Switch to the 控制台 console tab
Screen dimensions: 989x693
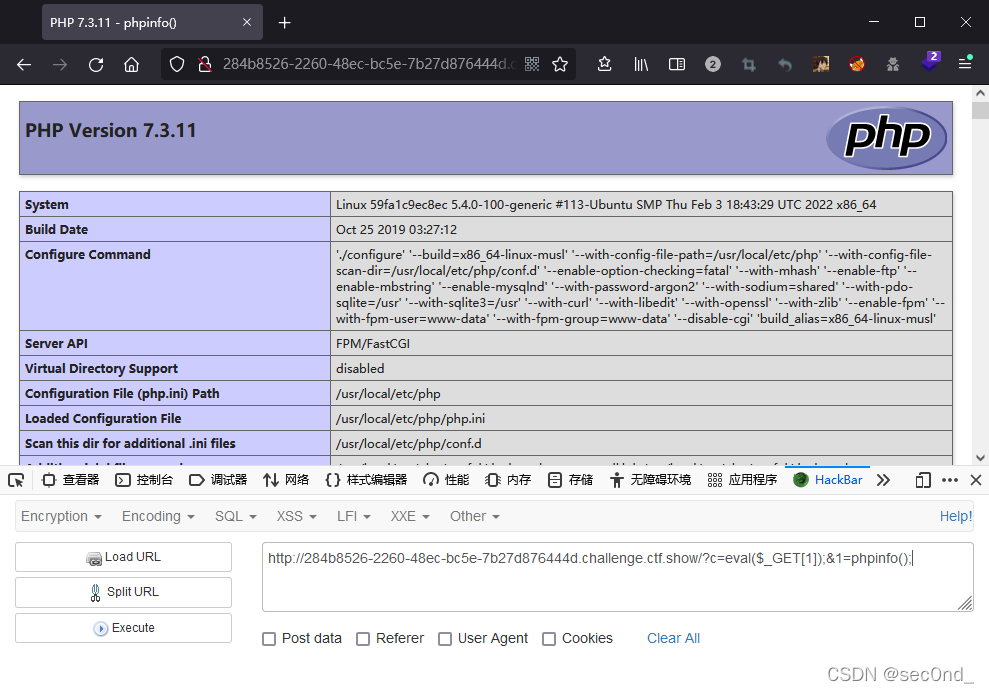pyautogui.click(x=144, y=480)
